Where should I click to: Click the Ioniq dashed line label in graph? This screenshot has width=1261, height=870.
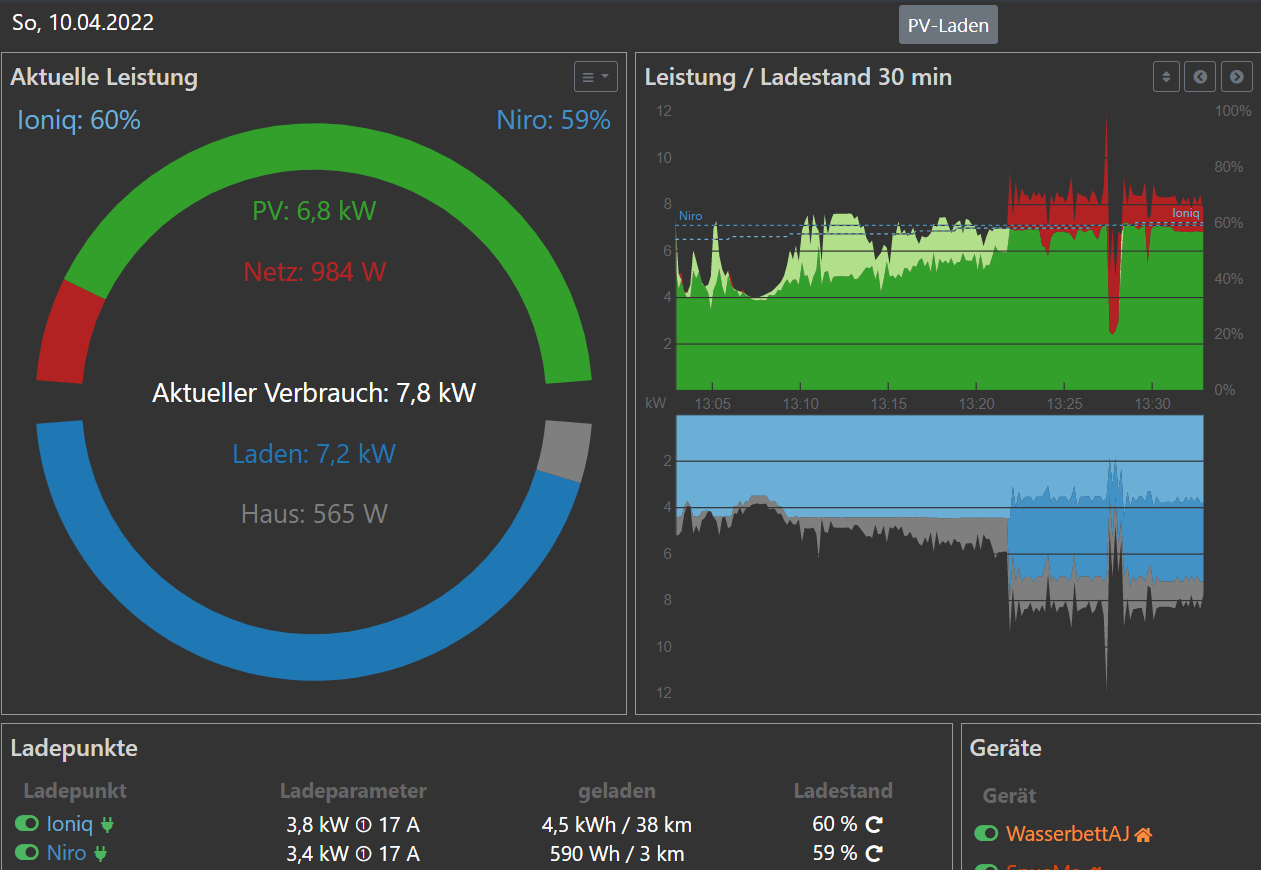coord(1186,213)
